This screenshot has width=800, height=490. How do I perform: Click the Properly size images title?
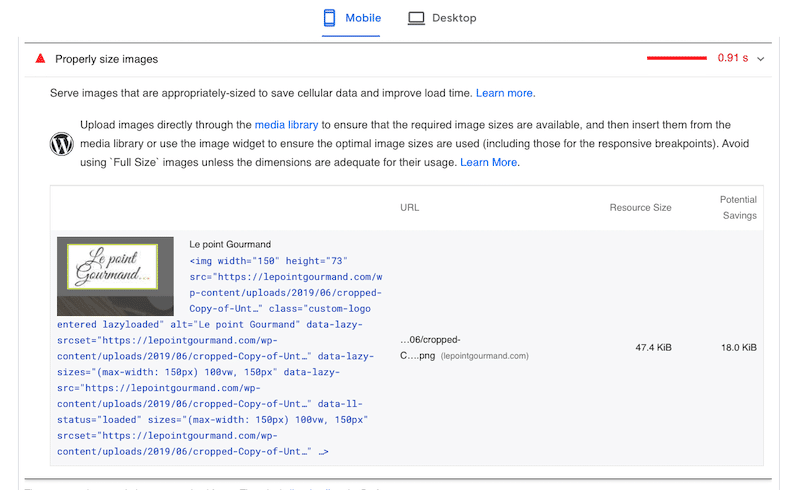pos(107,59)
